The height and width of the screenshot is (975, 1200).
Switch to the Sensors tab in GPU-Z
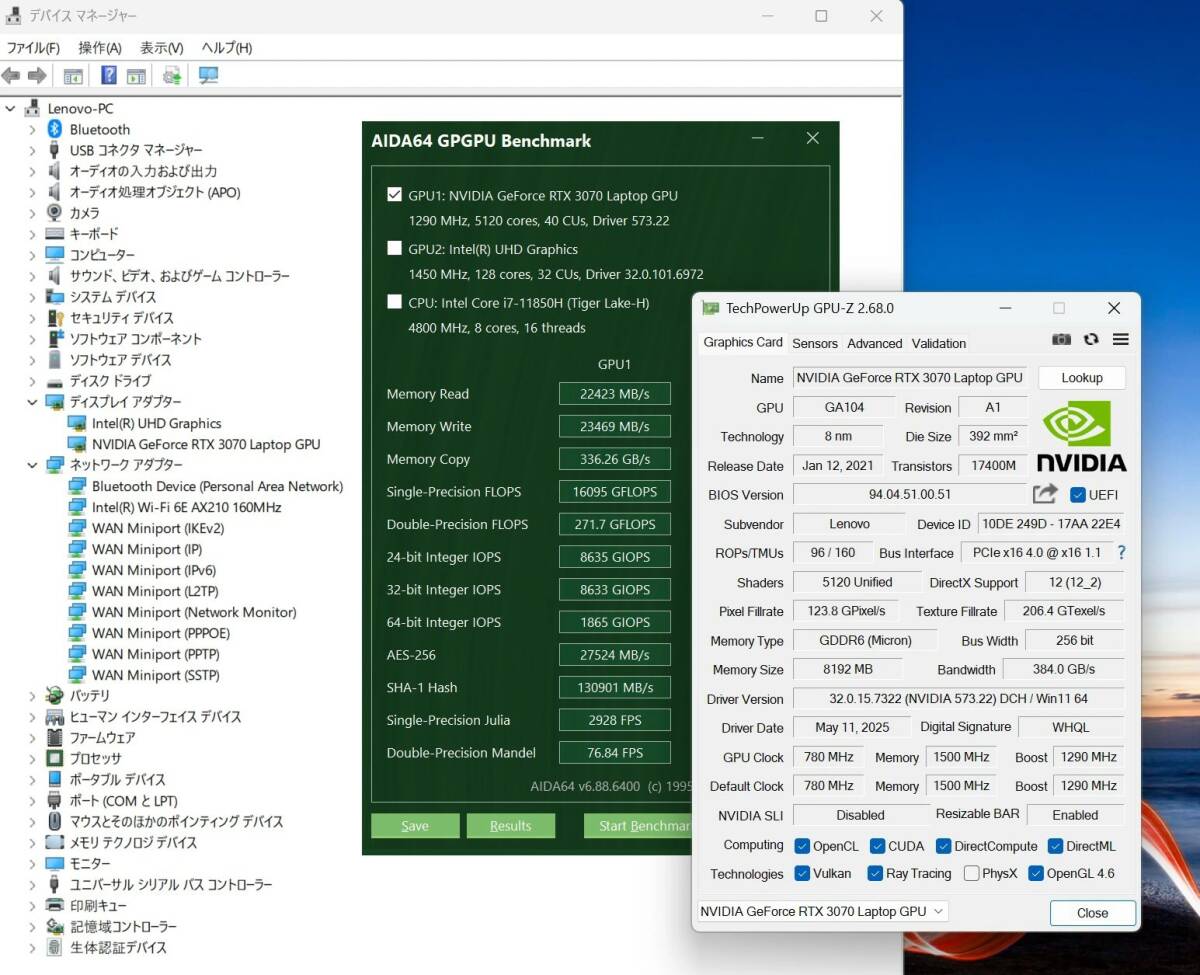[x=815, y=343]
